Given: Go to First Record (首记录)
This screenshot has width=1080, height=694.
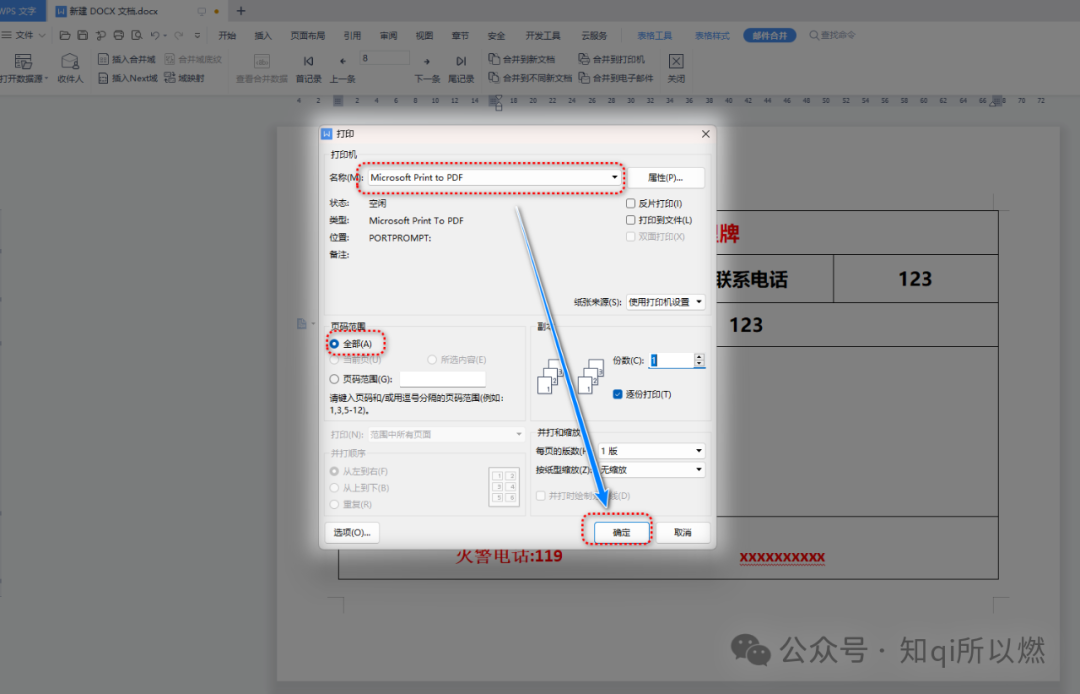Looking at the screenshot, I should [309, 69].
